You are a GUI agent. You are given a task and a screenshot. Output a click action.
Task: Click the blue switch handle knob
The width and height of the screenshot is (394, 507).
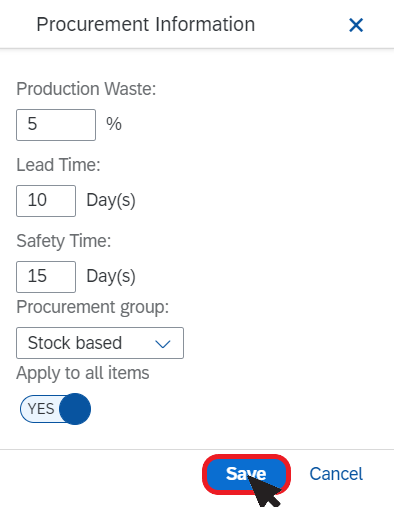tap(75, 409)
